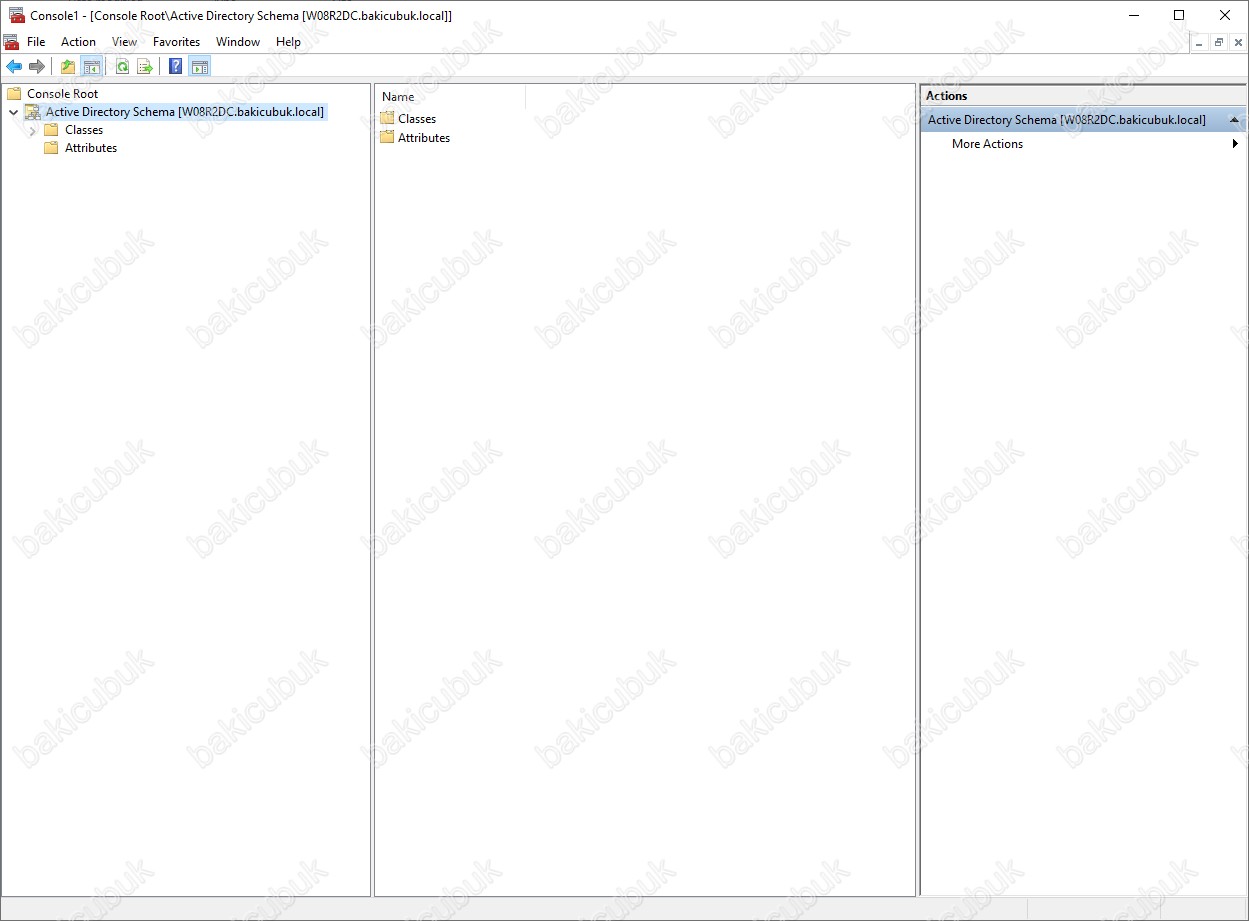Open the Help menu

(288, 42)
